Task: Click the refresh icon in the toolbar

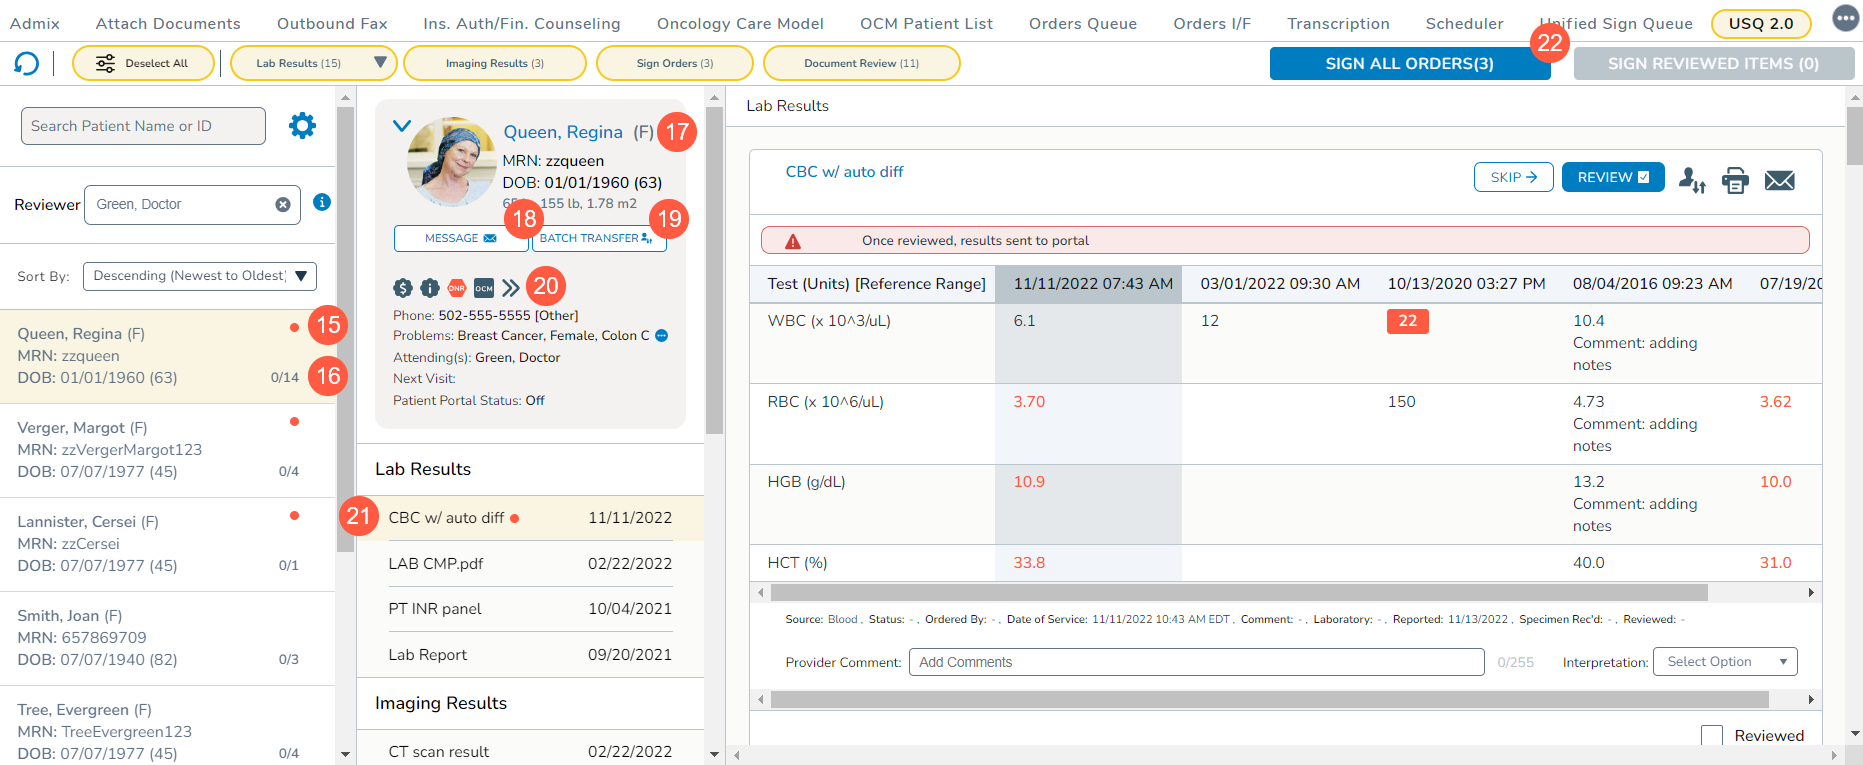Action: (x=26, y=64)
